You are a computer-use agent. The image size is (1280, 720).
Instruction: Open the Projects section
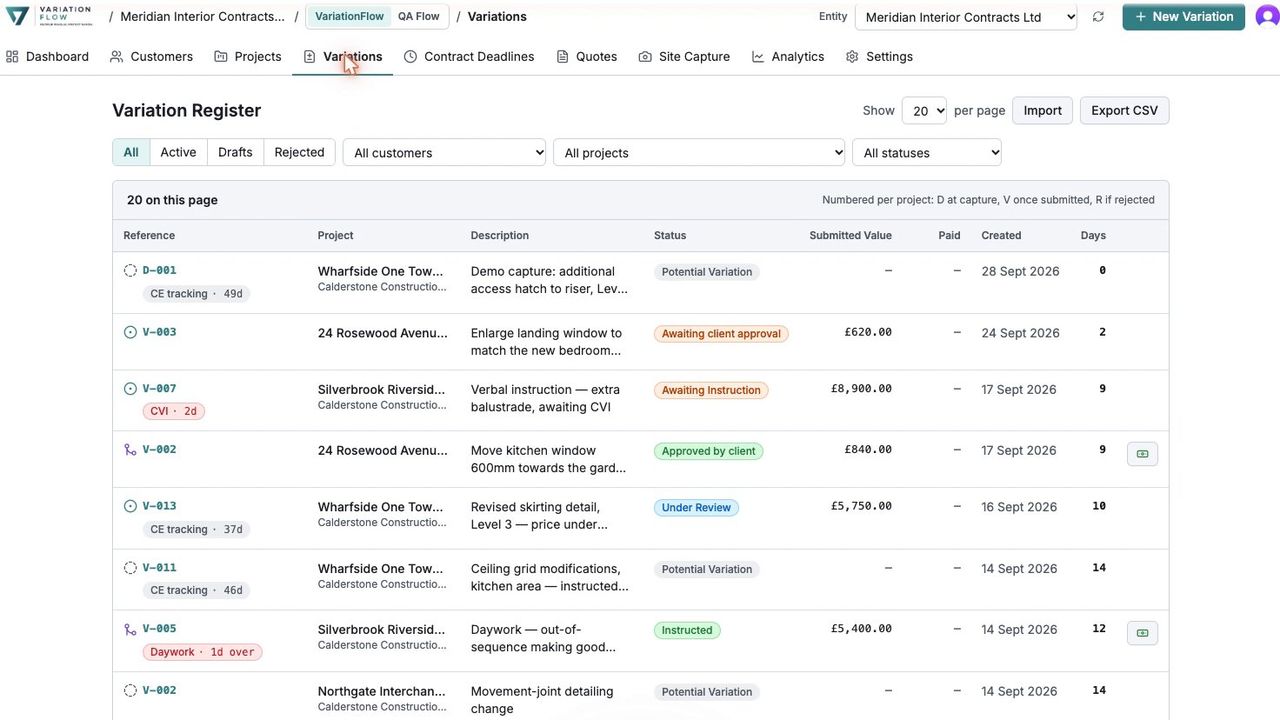pyautogui.click(x=248, y=56)
